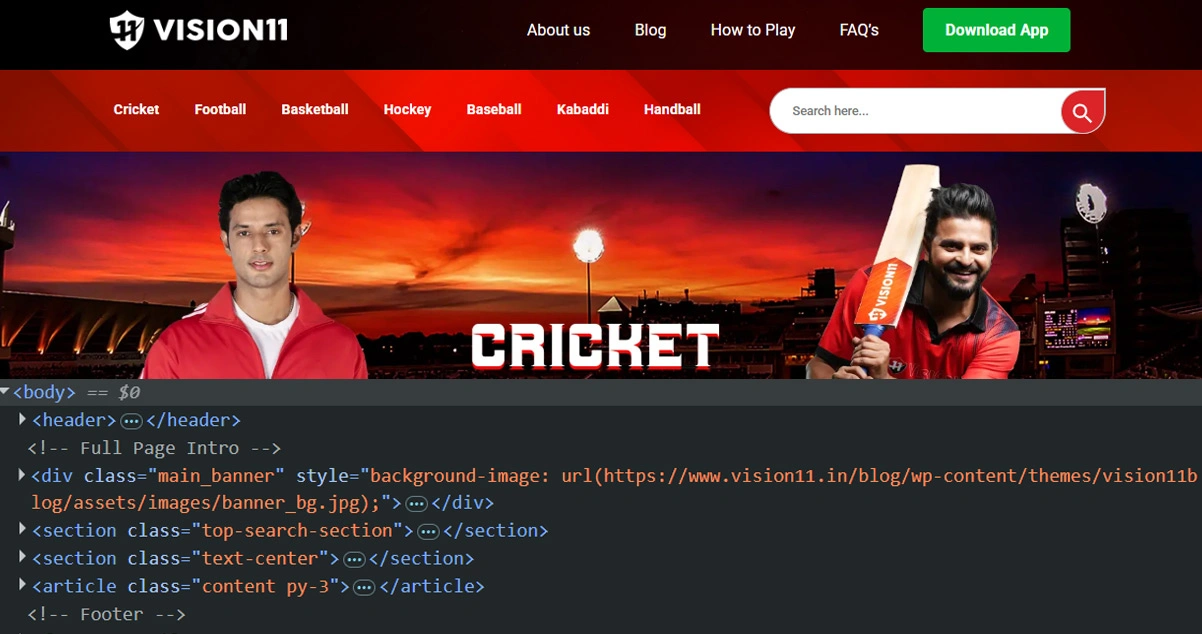
Task: Select the Kabaddi category
Action: click(582, 109)
